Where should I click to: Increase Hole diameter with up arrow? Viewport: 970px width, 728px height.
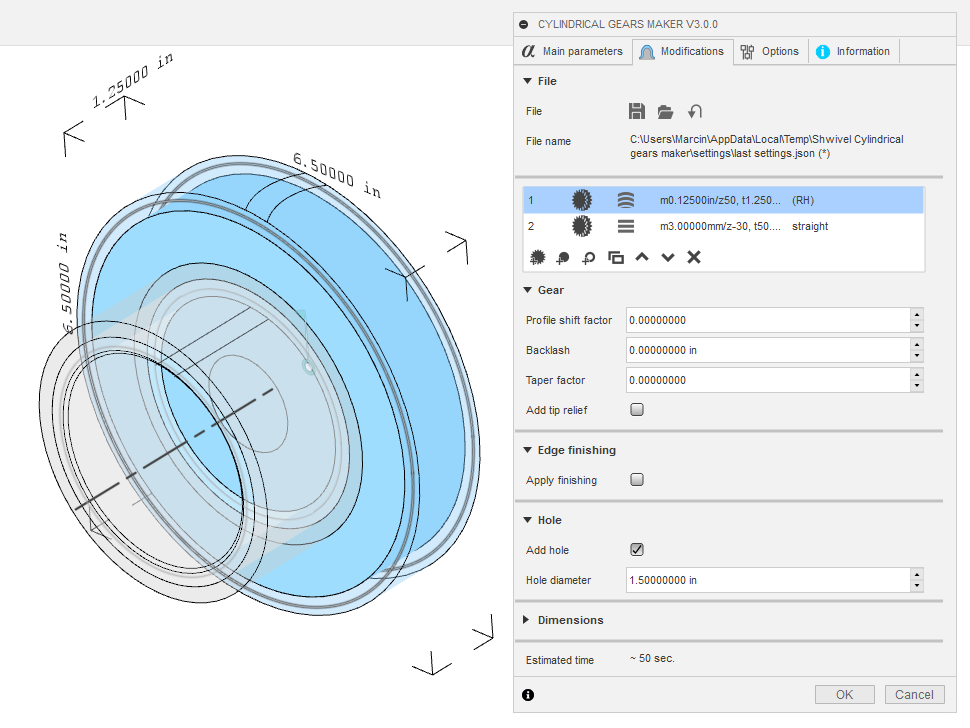coord(917,574)
